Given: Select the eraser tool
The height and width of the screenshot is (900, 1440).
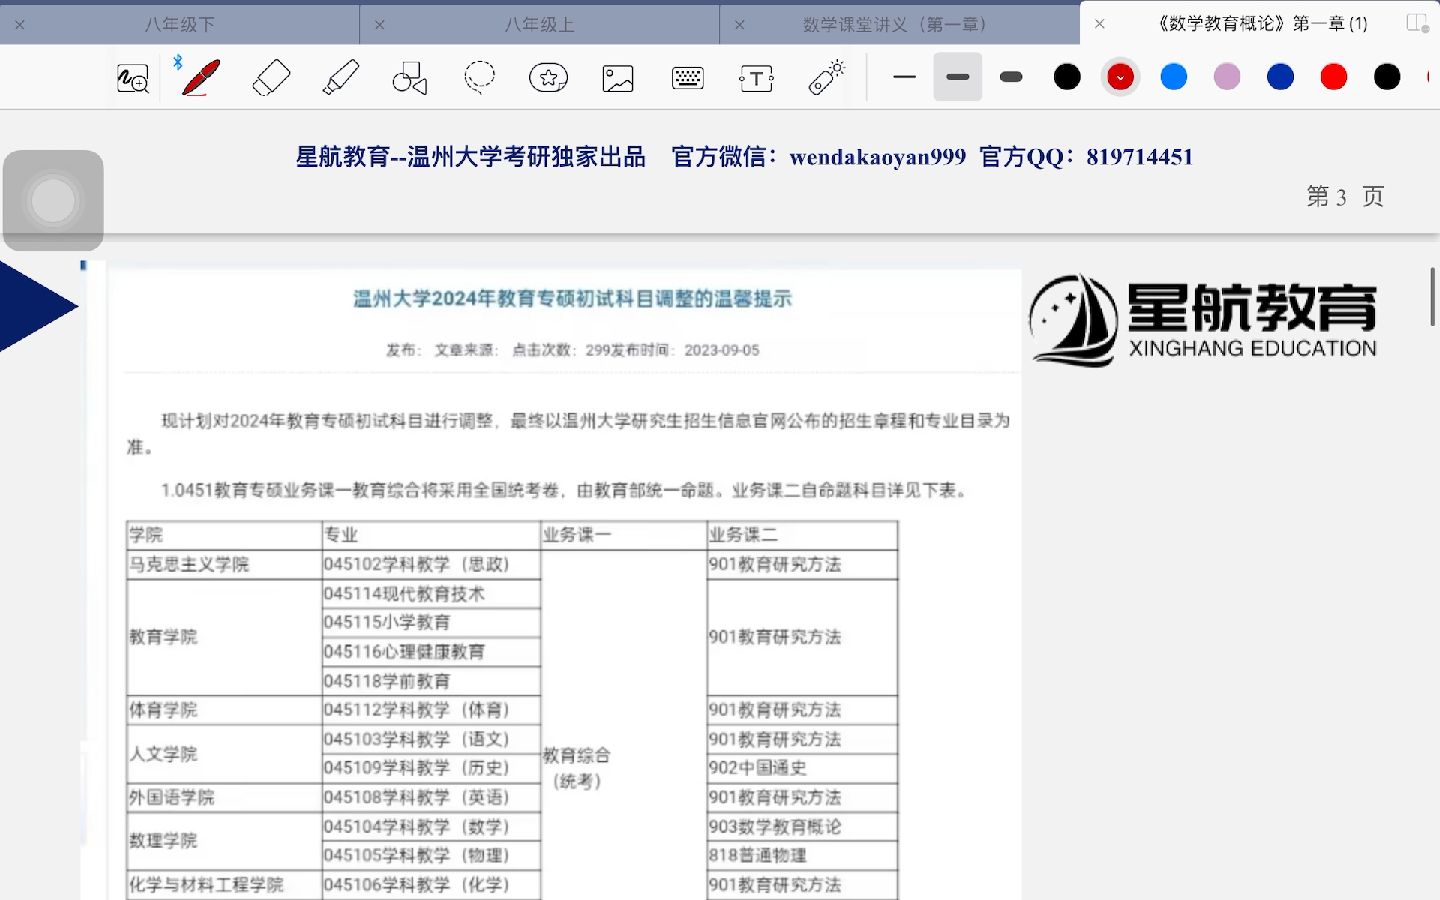Looking at the screenshot, I should click(x=271, y=77).
